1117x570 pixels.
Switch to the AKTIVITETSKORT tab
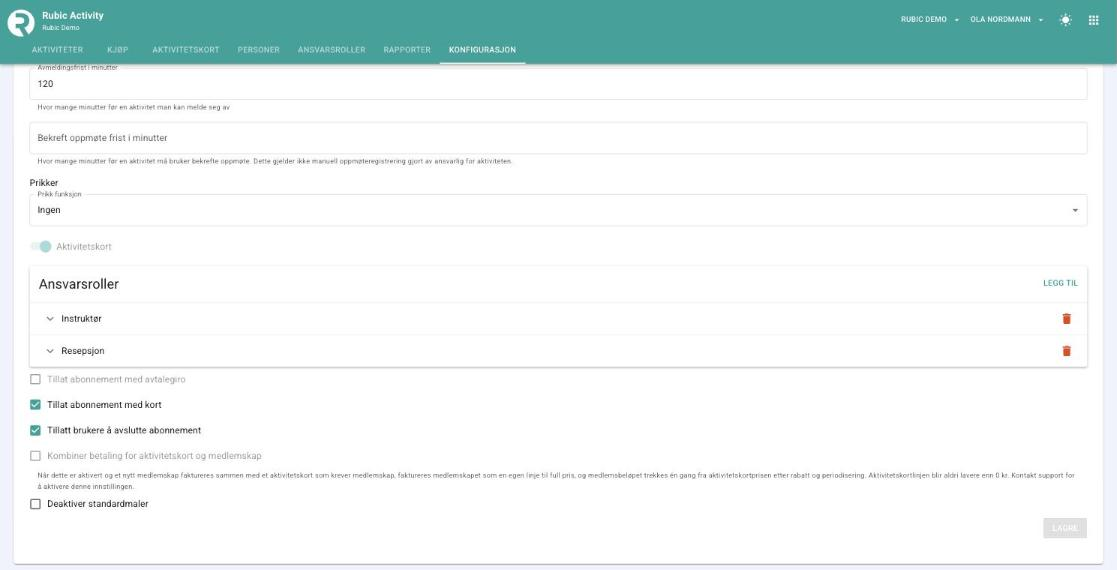pos(186,50)
